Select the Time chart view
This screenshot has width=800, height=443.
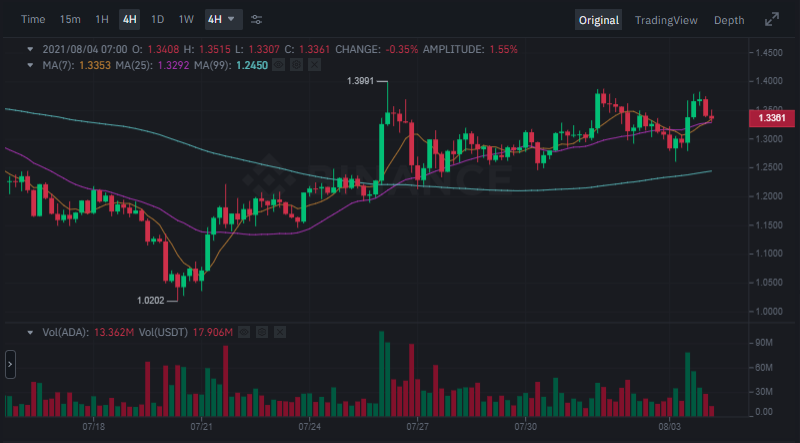click(x=33, y=20)
